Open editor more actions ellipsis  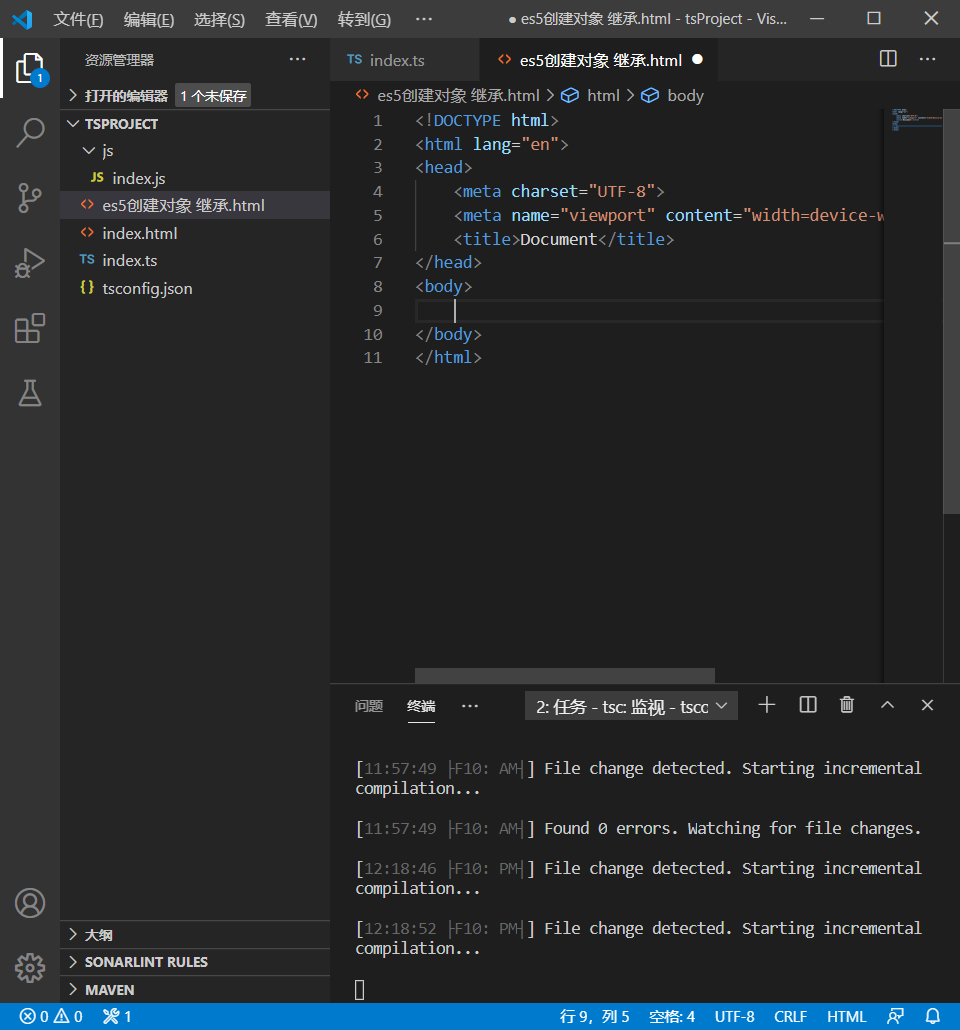pyautogui.click(x=927, y=59)
